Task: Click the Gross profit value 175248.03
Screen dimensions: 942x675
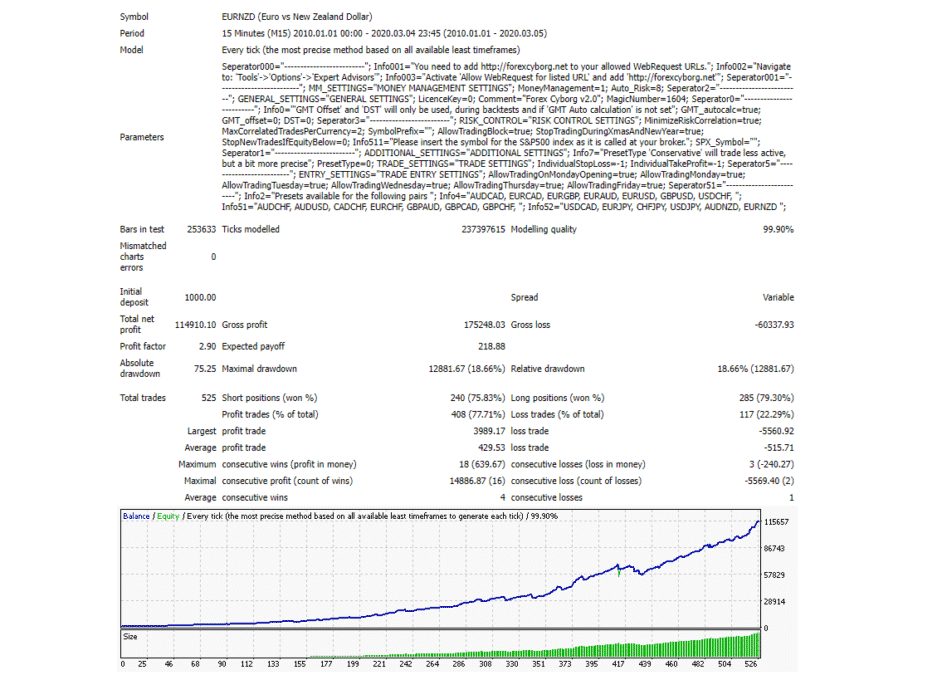Action: (x=484, y=325)
